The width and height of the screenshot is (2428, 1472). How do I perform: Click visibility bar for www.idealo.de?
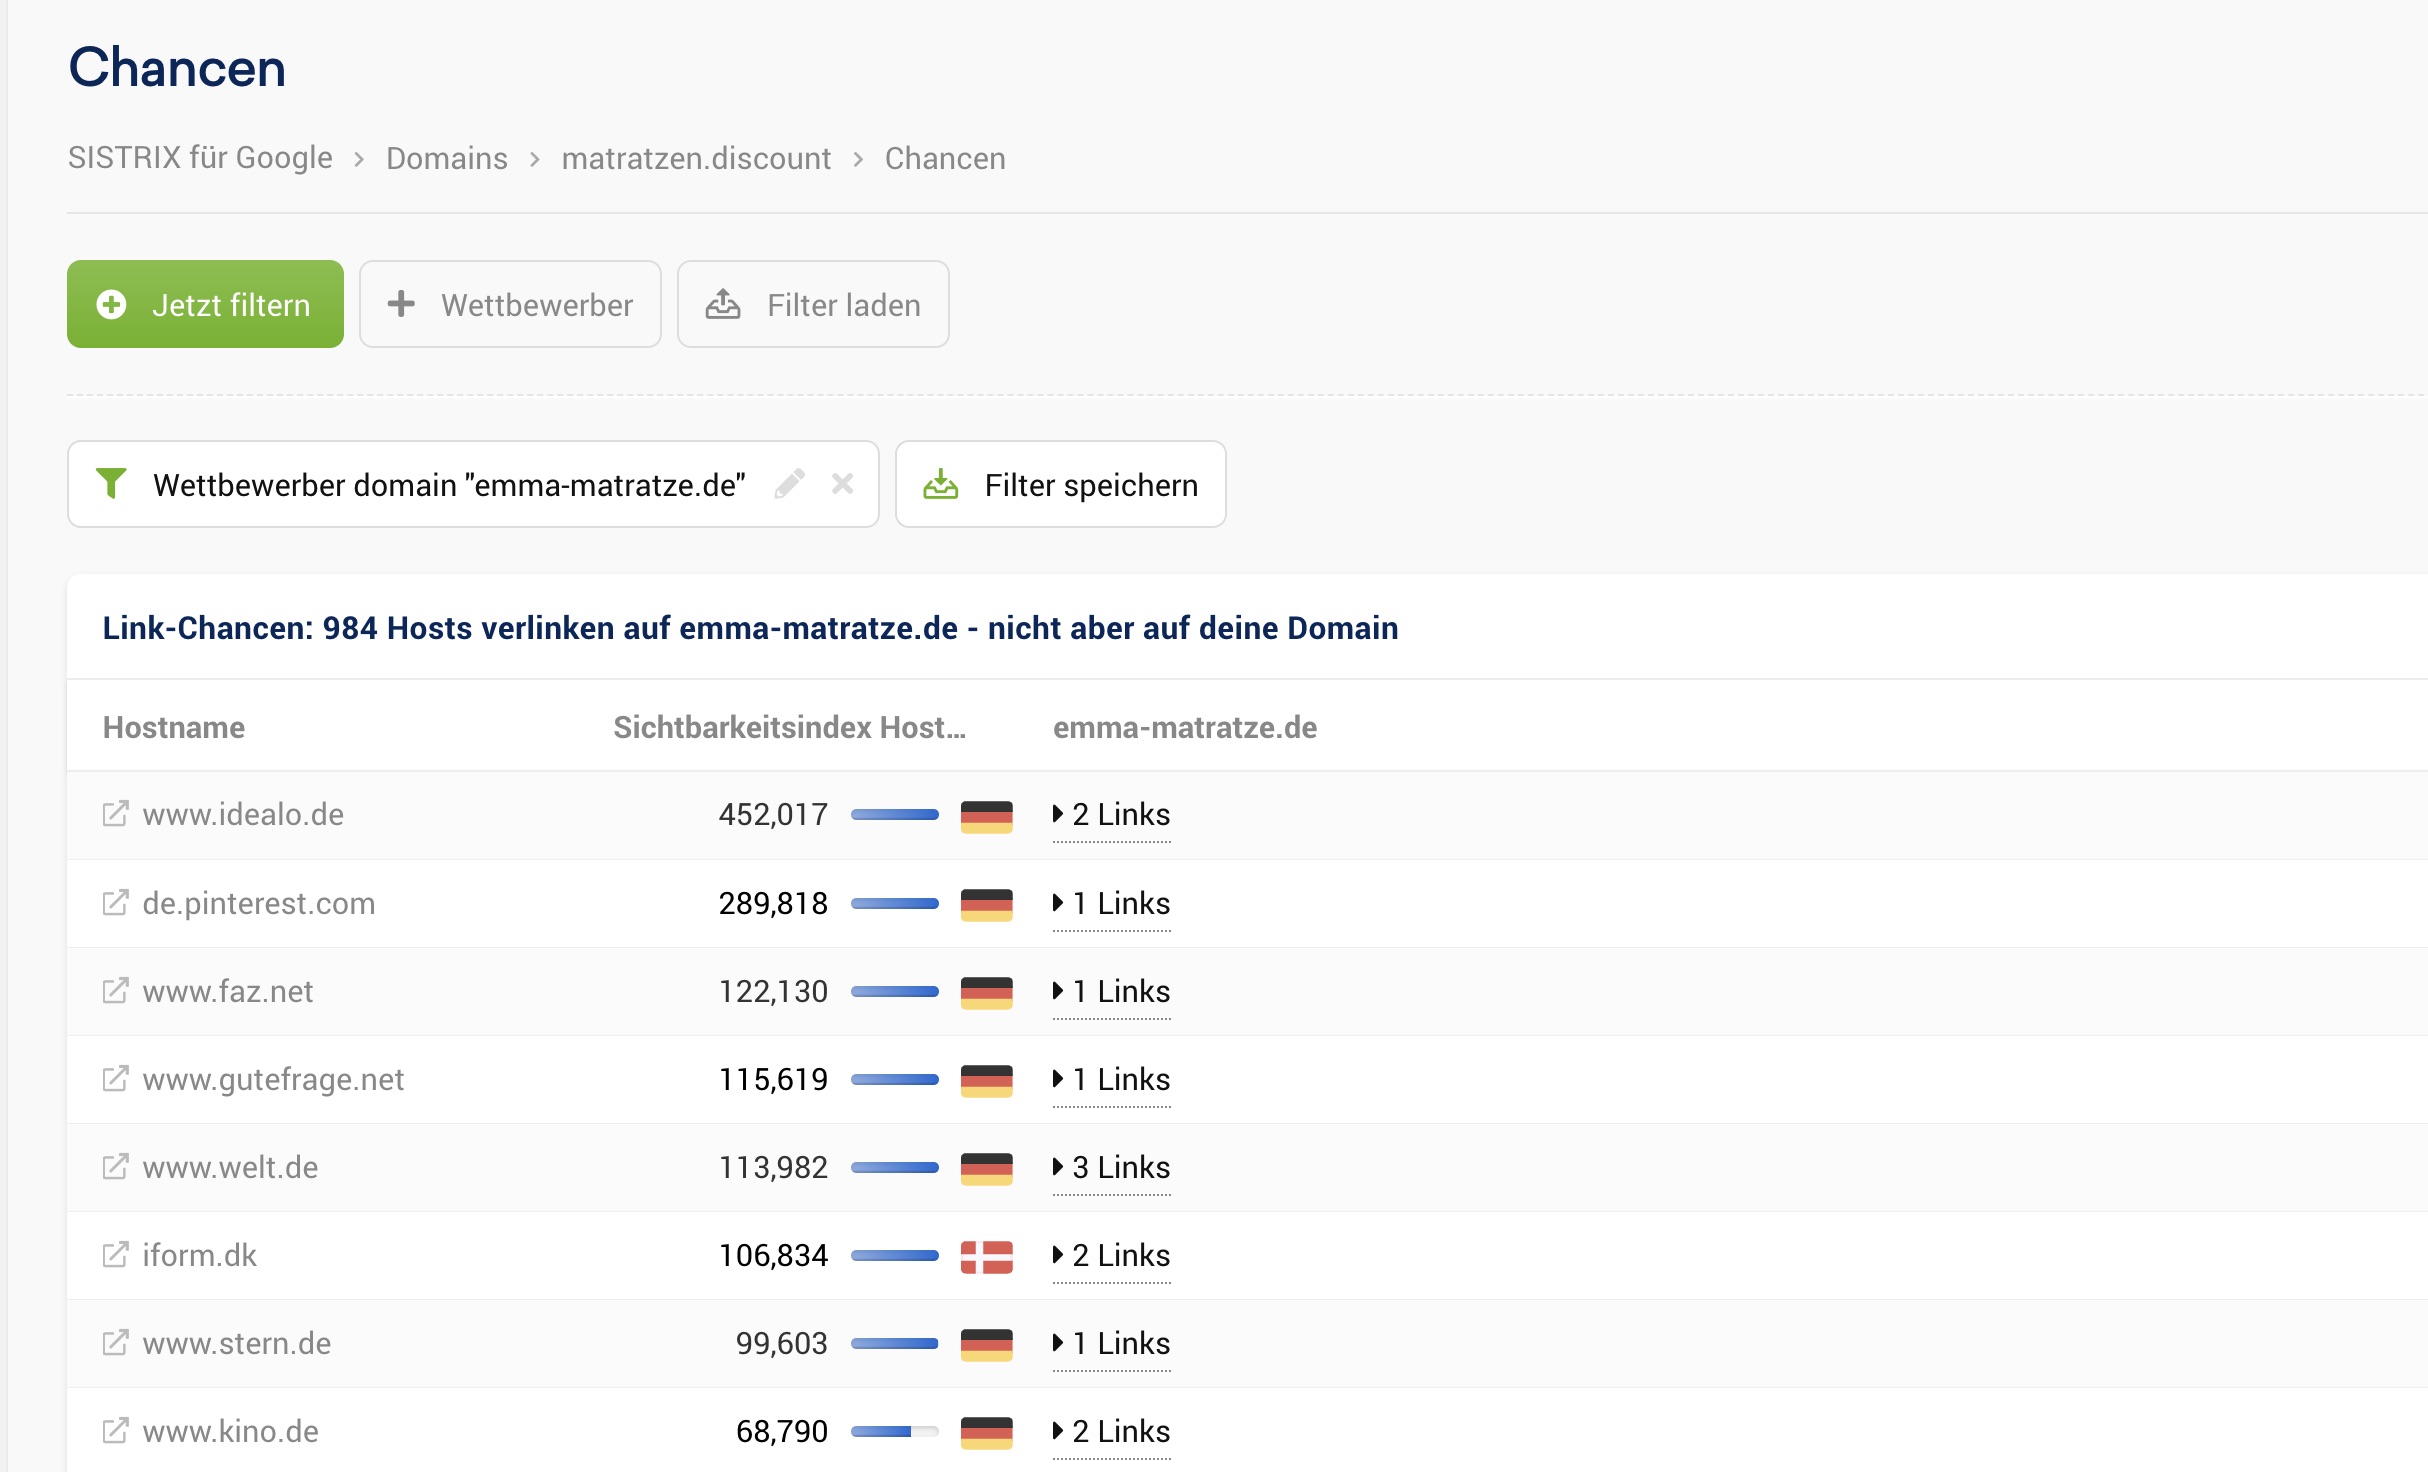(894, 814)
